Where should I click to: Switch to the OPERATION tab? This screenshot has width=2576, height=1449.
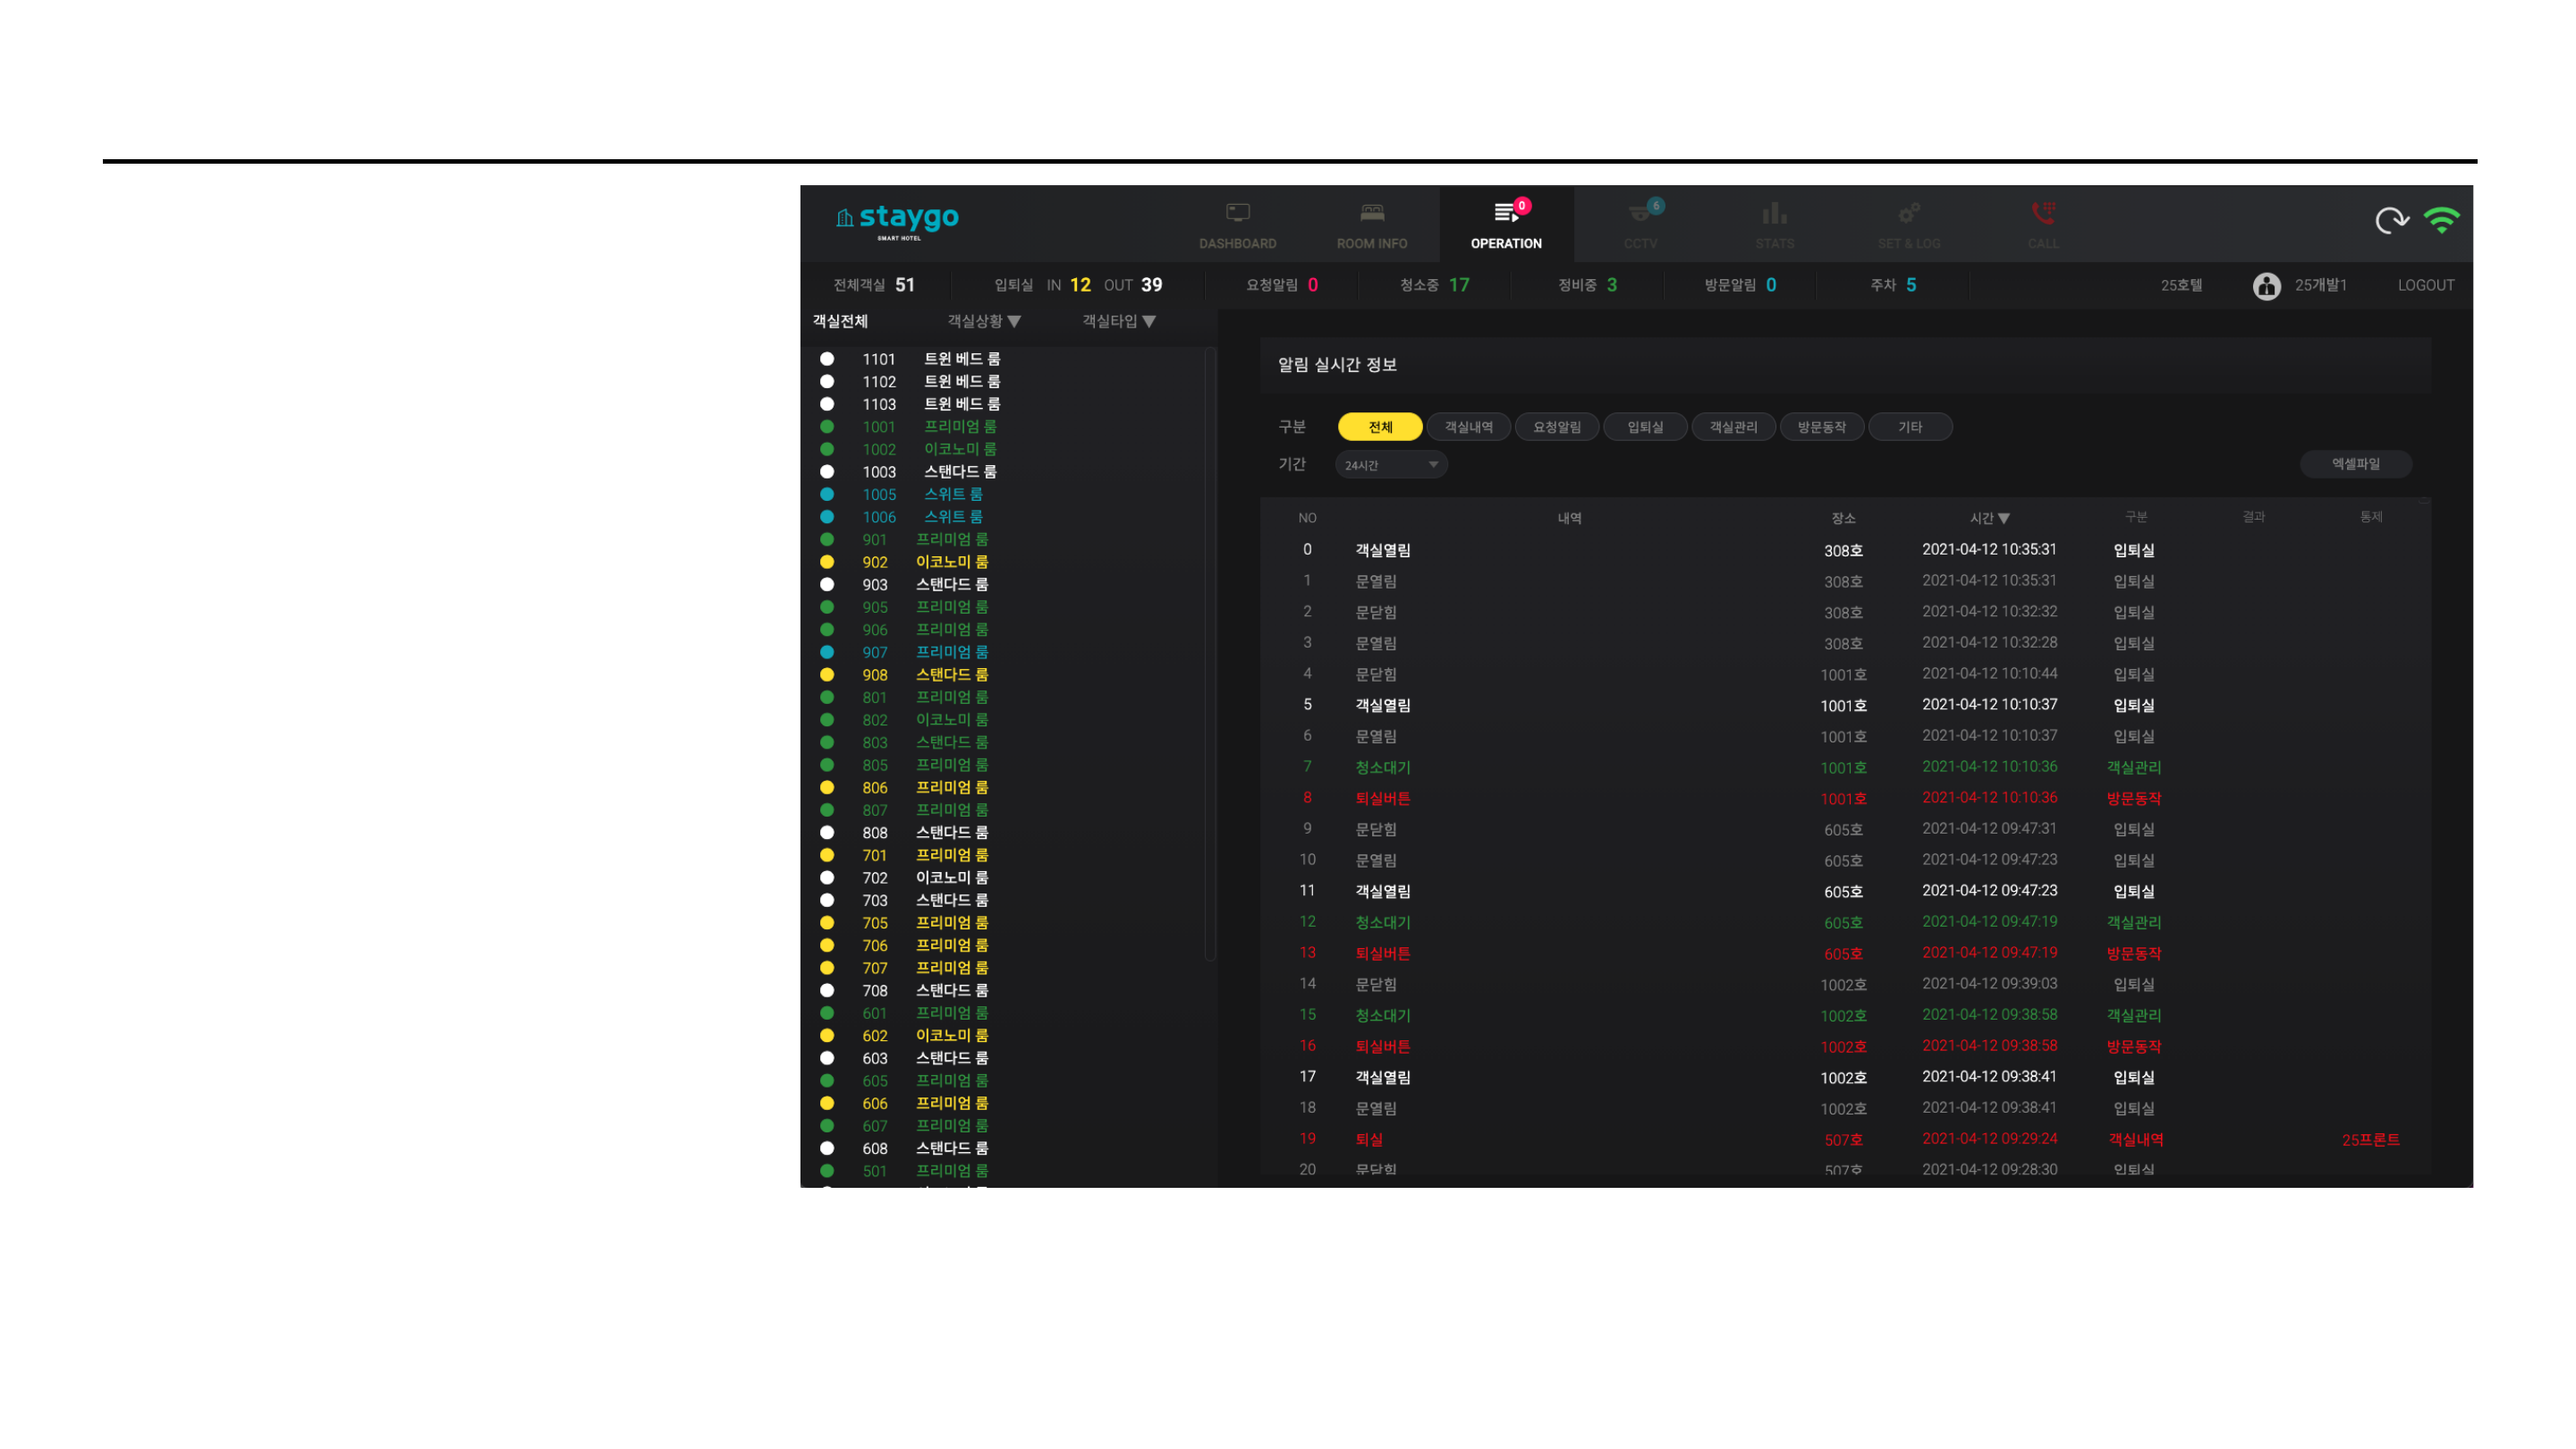pos(1506,224)
